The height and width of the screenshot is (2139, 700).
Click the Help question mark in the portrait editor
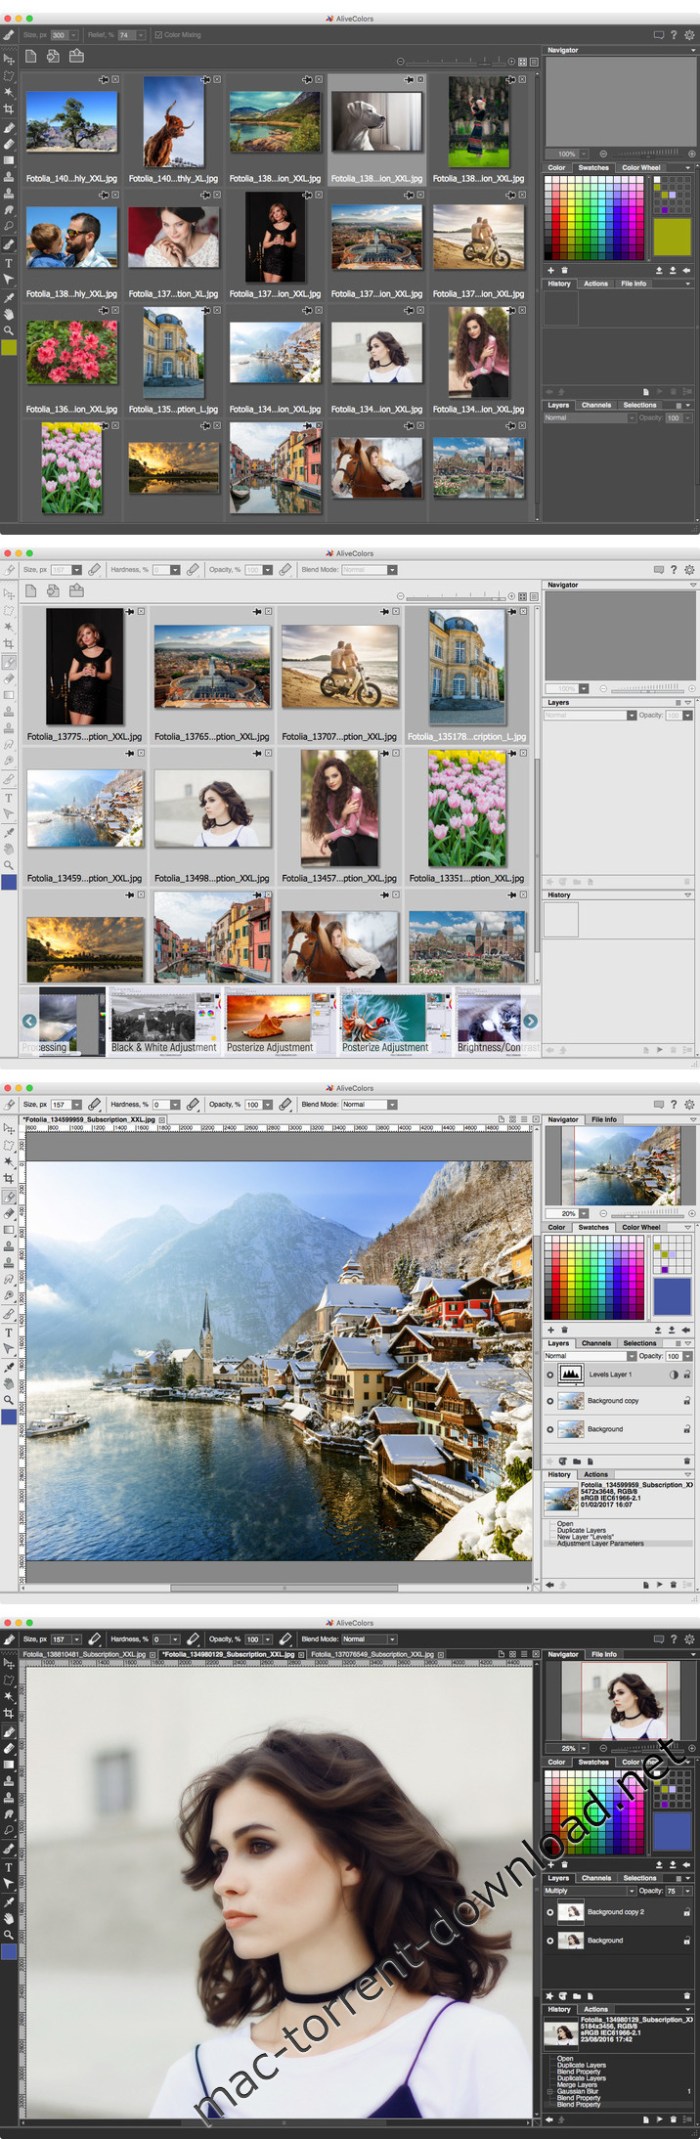click(x=674, y=1639)
